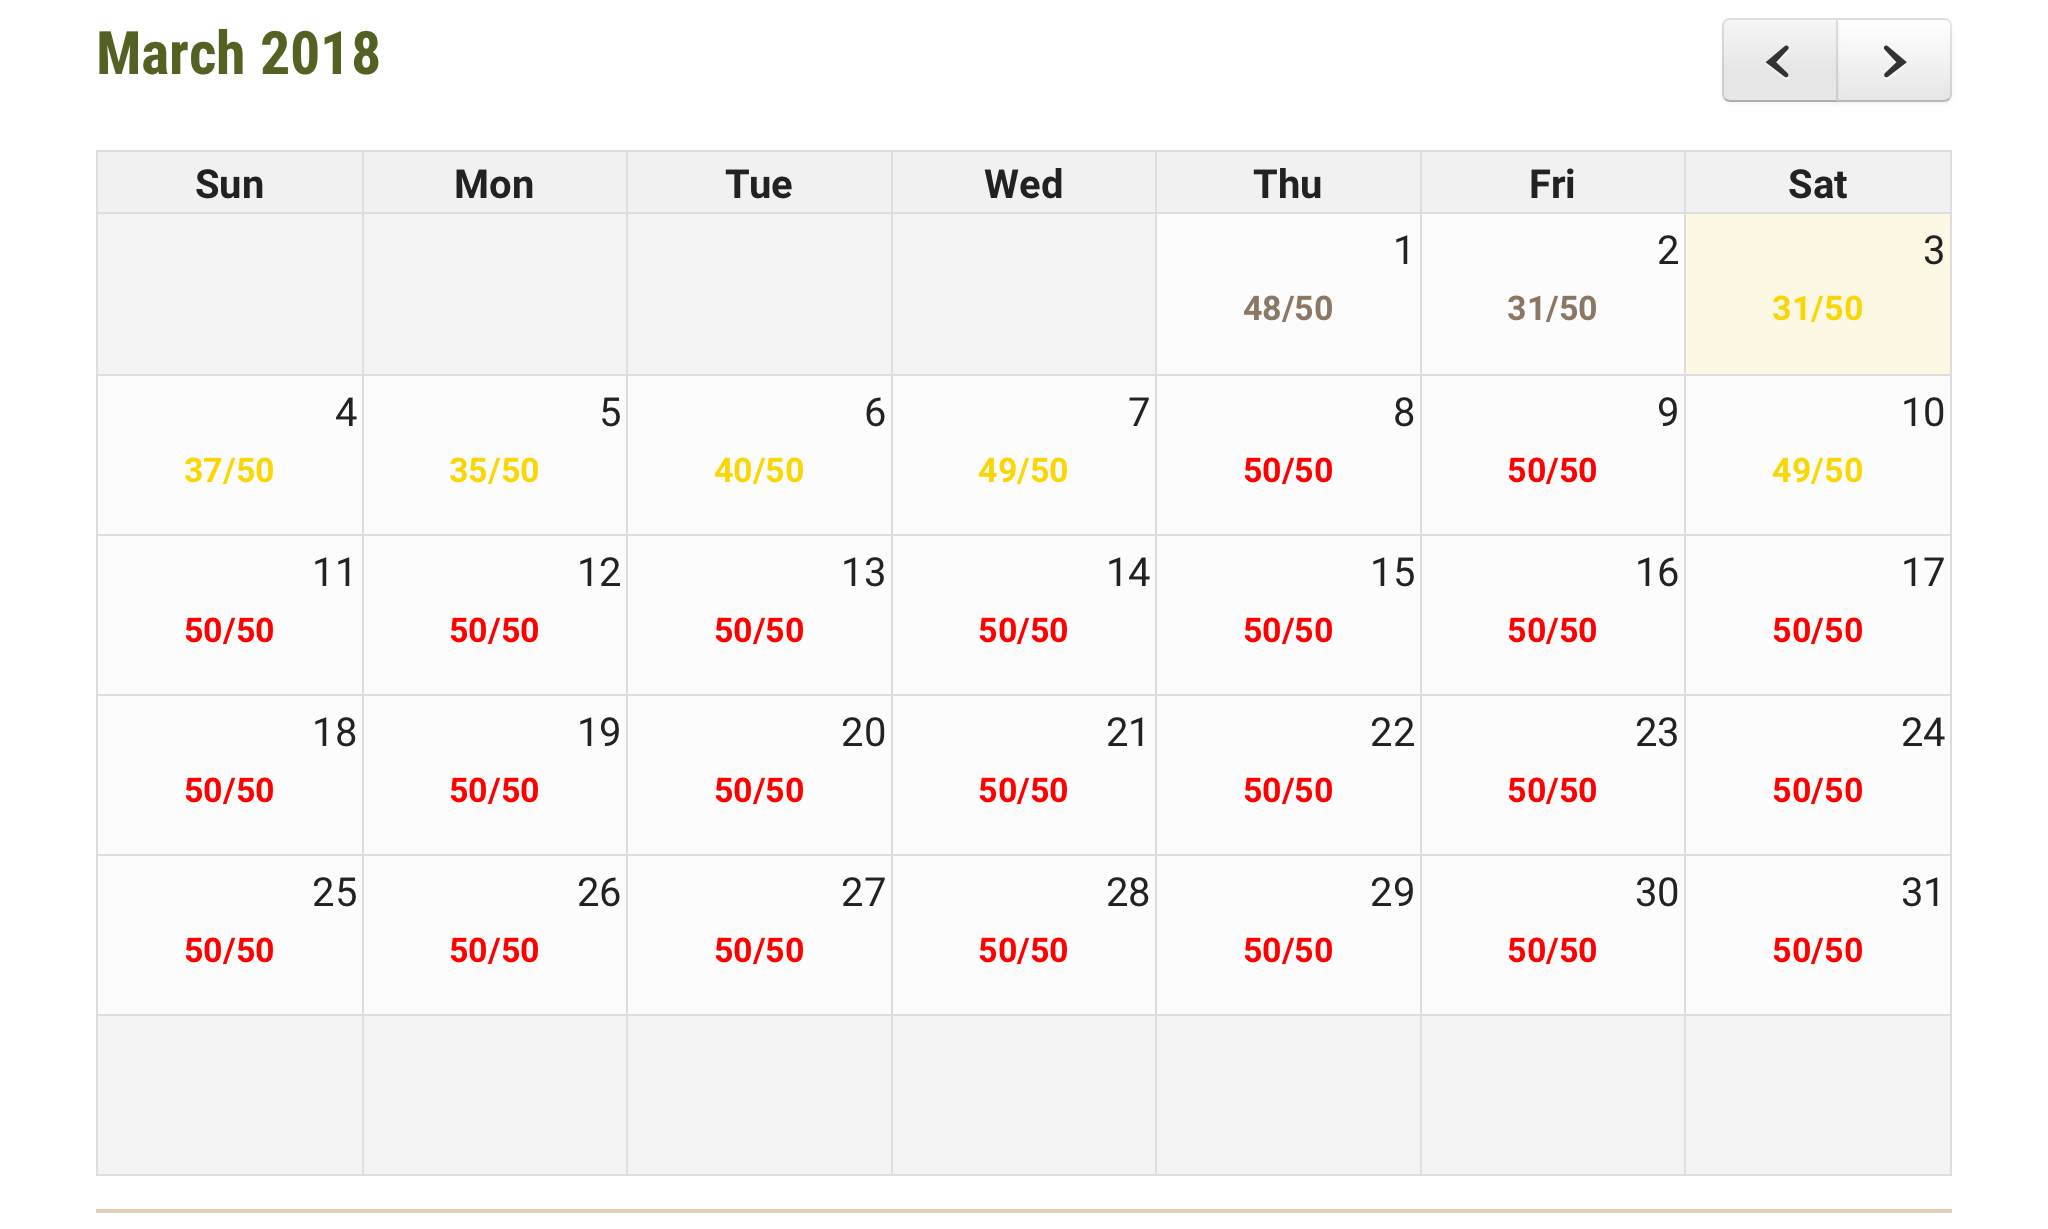Pick day 31 in the calendar

click(1921, 893)
